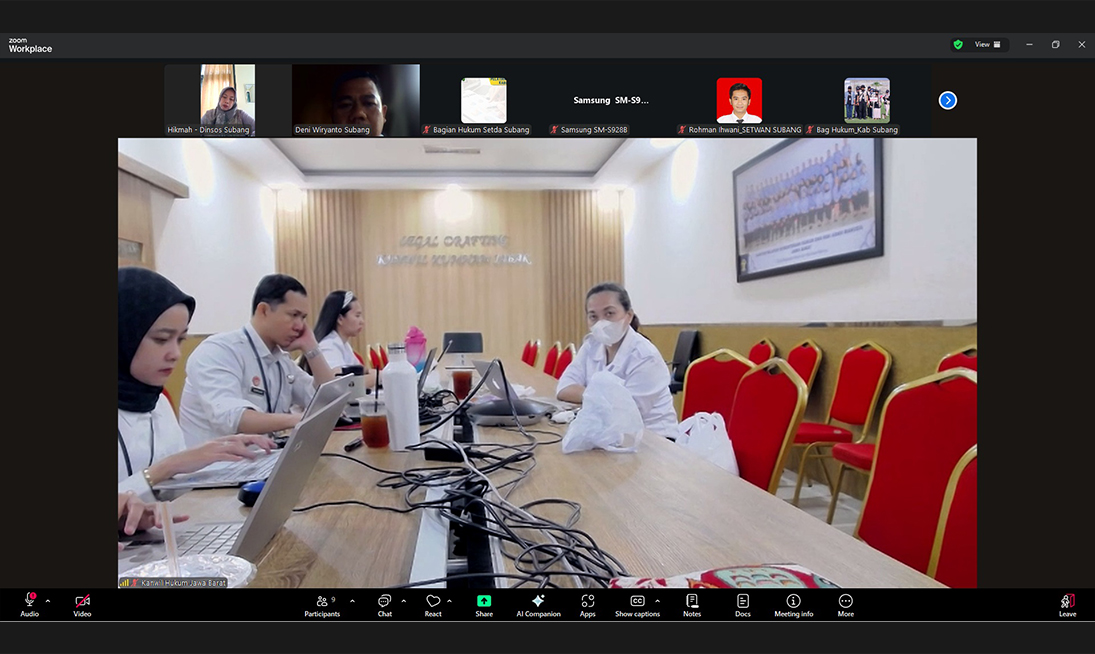Open the More options menu

(x=846, y=603)
